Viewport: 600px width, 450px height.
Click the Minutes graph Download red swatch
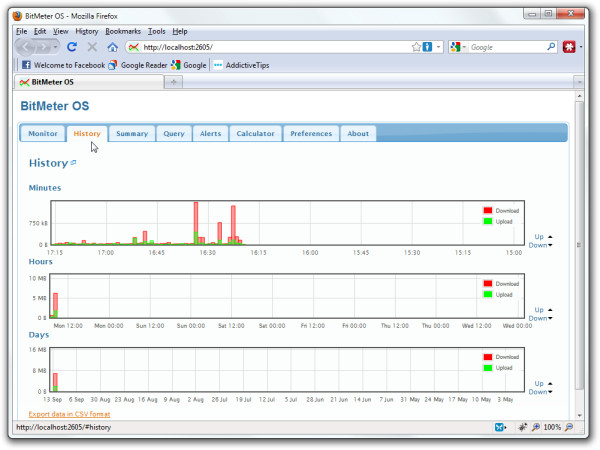(488, 210)
